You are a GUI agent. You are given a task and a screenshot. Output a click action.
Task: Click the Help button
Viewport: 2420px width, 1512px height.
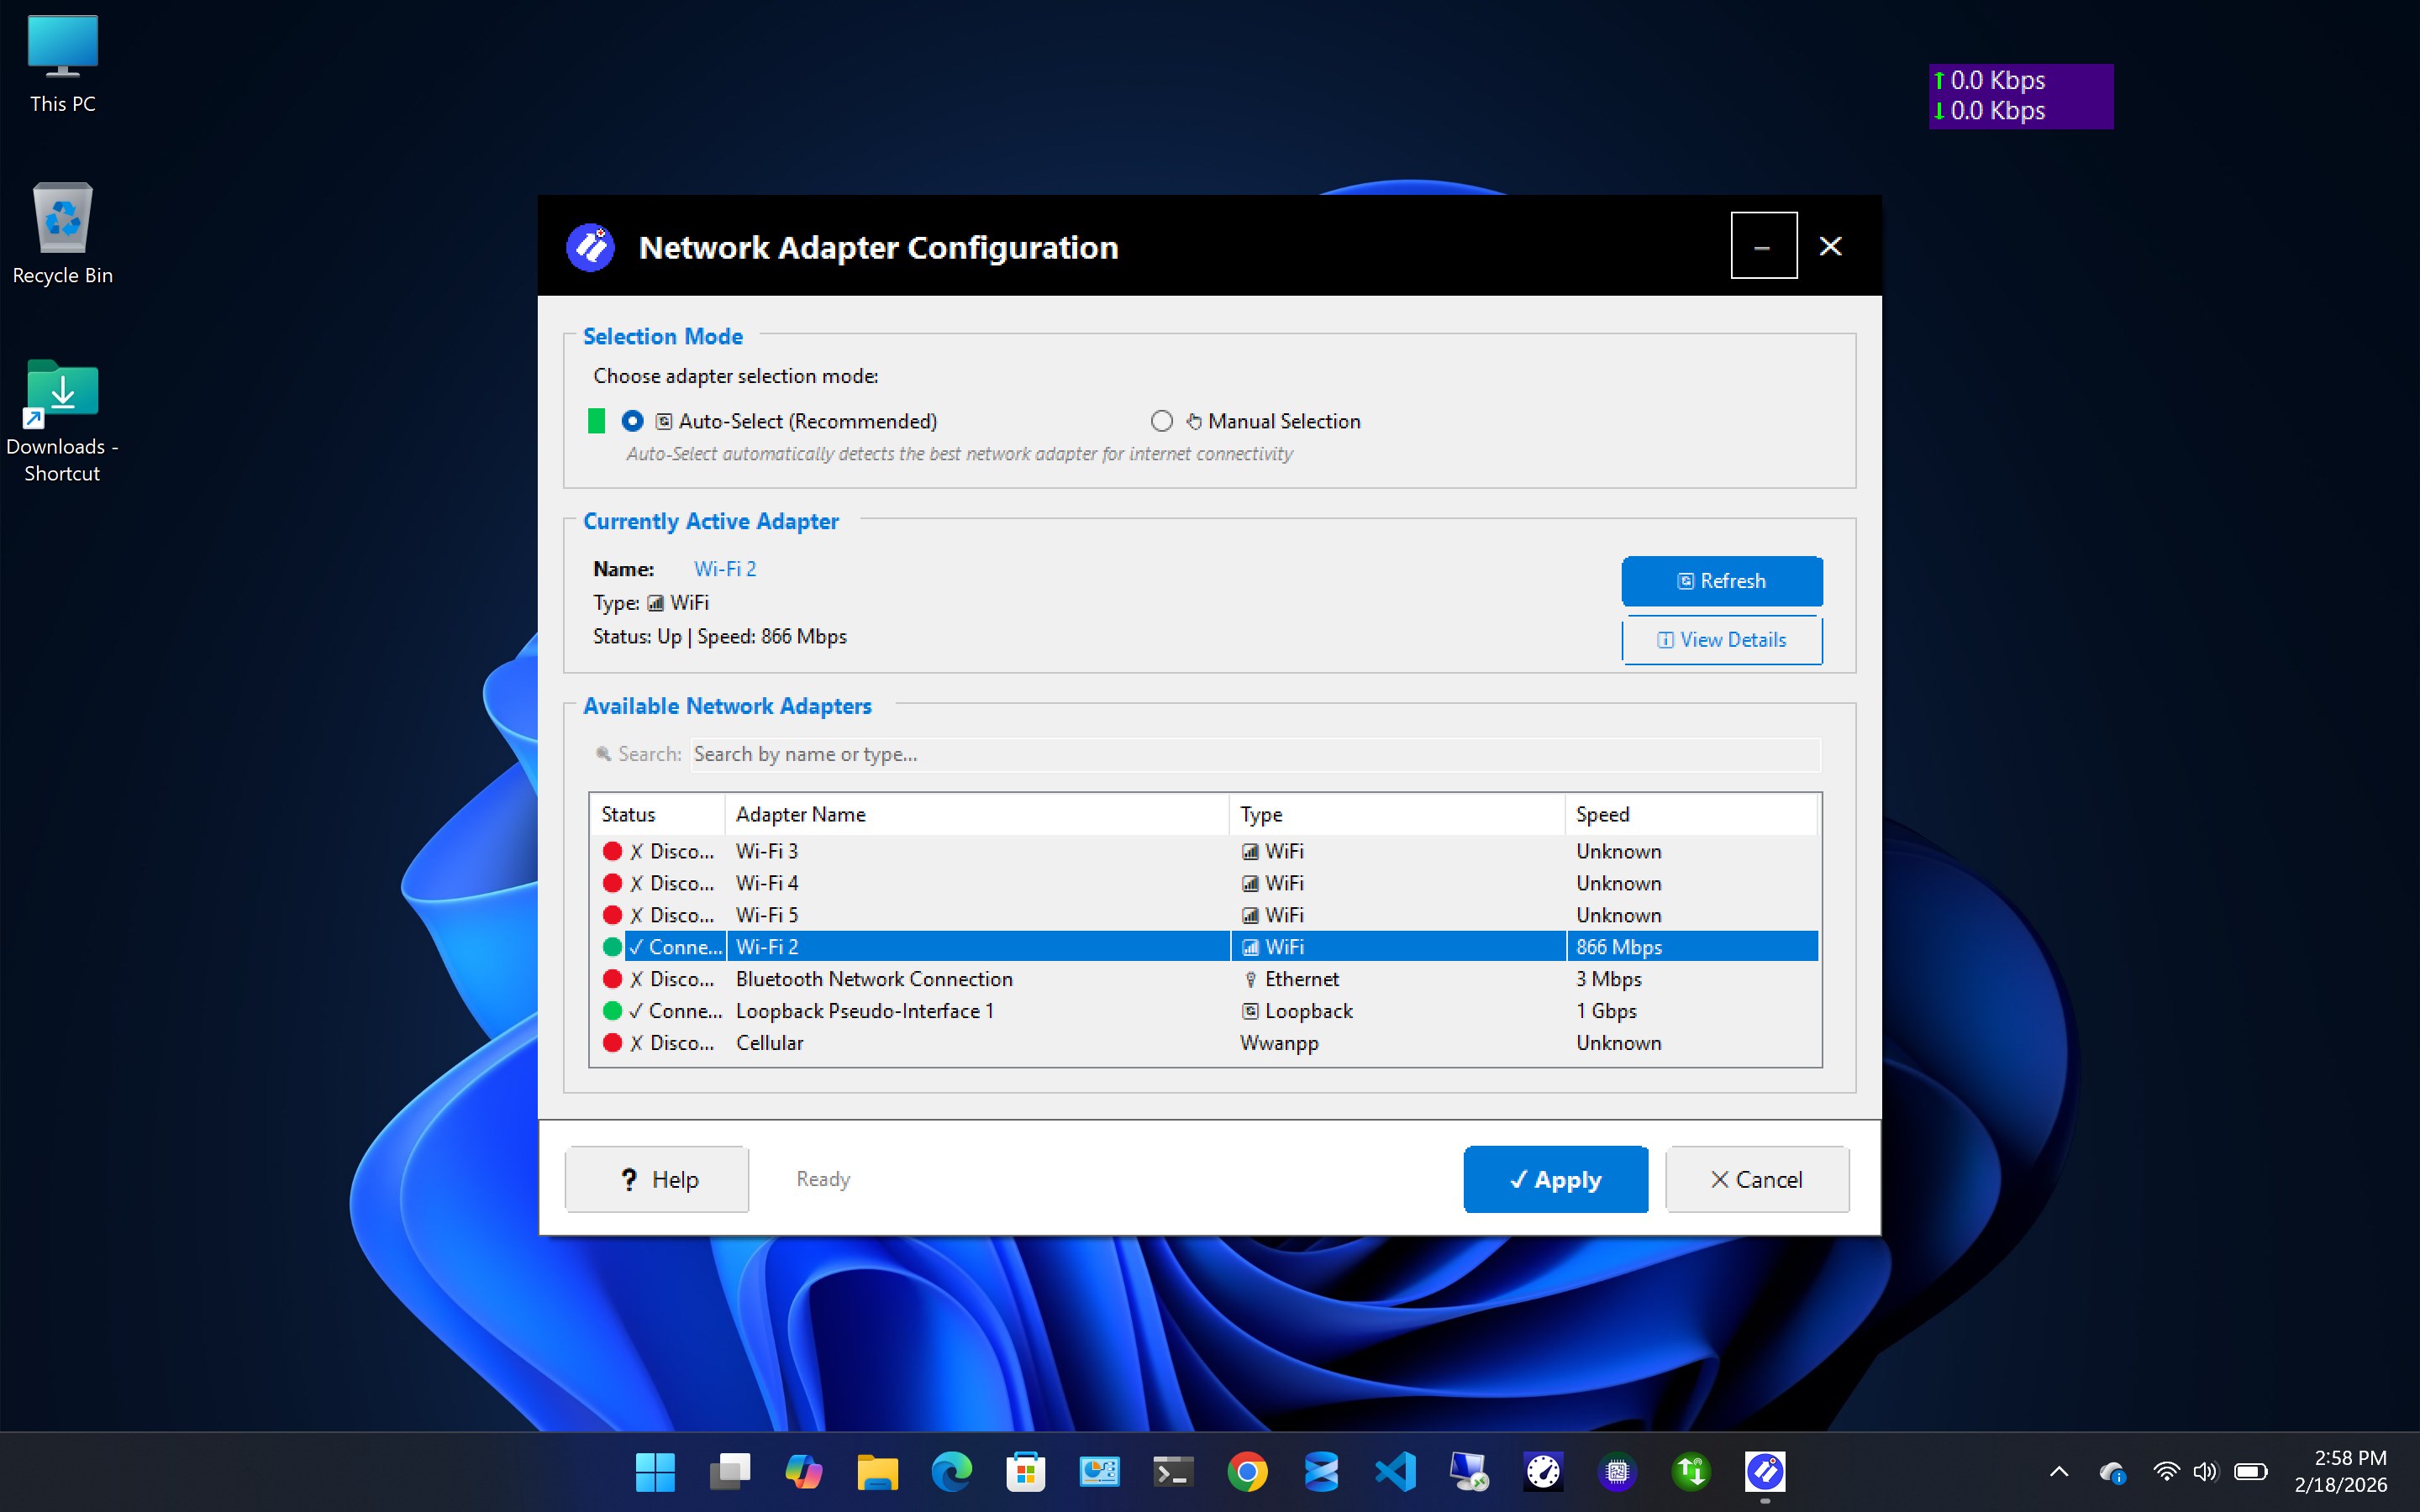point(657,1179)
